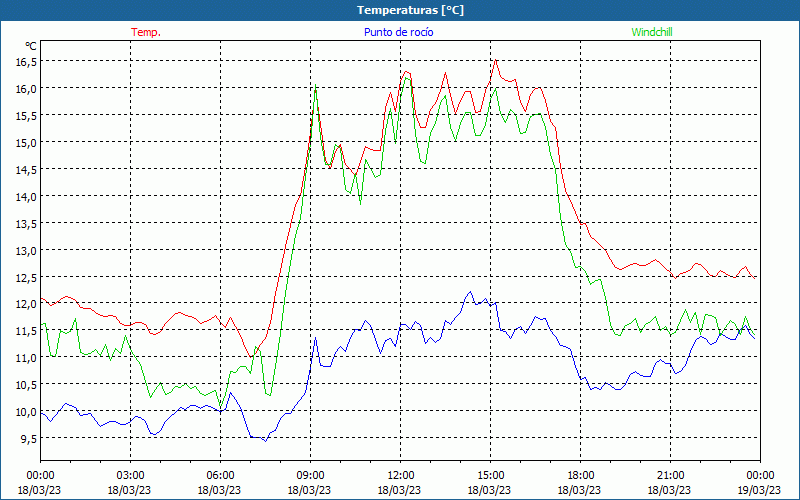Click the 06:00 time axis label
This screenshot has width=800, height=500.
(x=220, y=475)
